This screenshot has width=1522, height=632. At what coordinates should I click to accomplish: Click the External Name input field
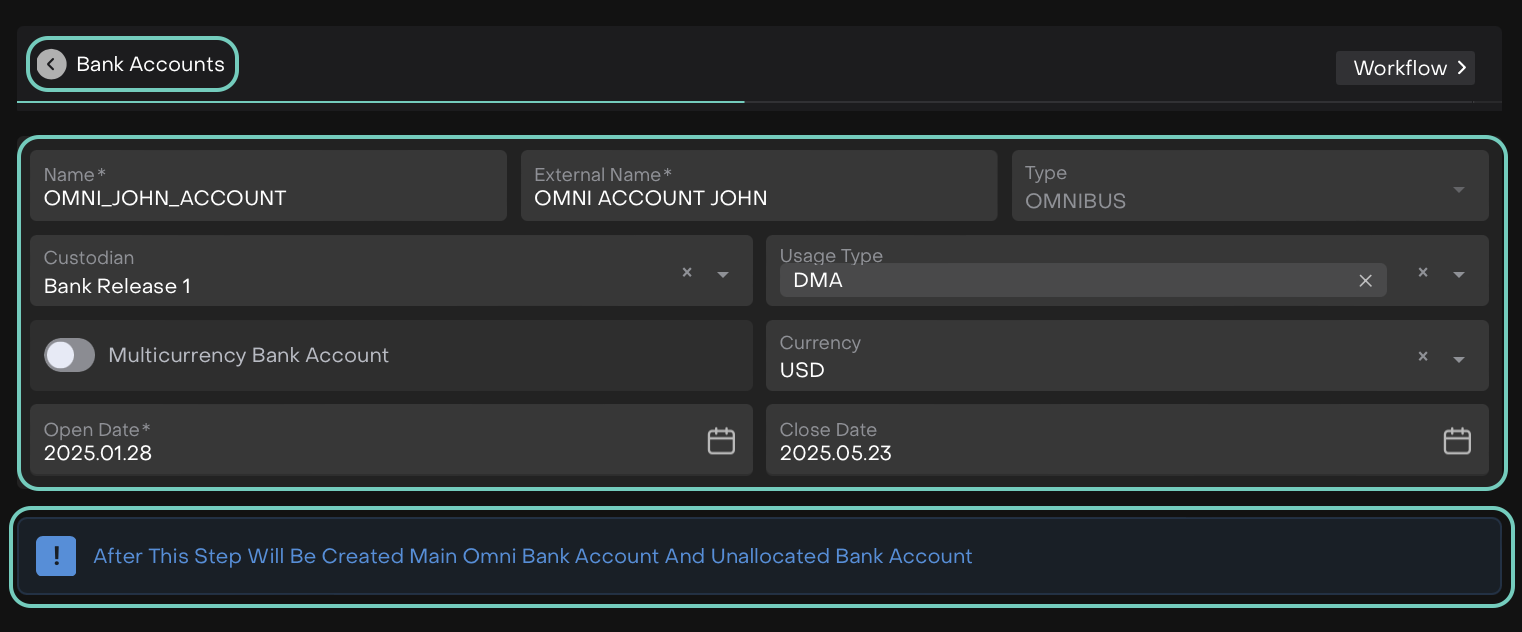[x=758, y=198]
